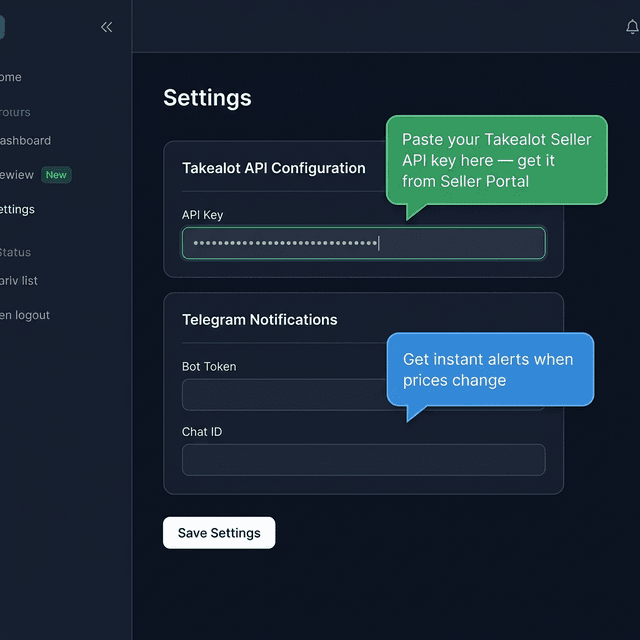Viewport: 640px width, 640px height.
Task: Click the Settings page heading
Action: (x=207, y=98)
